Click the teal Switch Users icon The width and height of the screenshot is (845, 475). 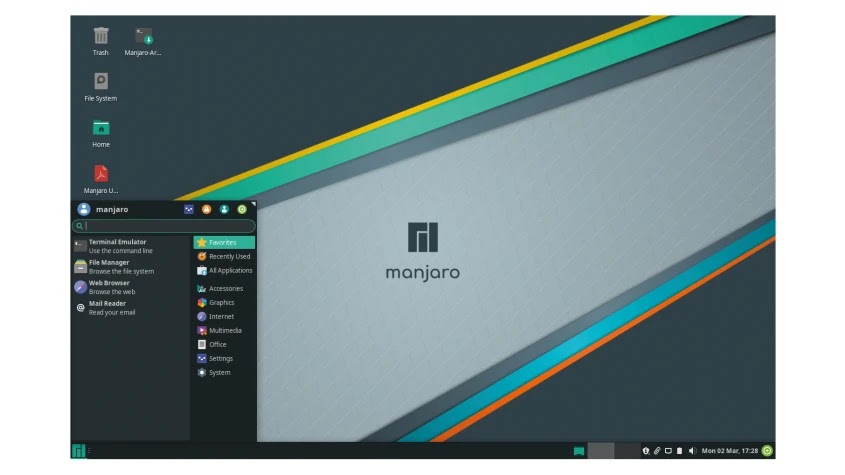224,209
